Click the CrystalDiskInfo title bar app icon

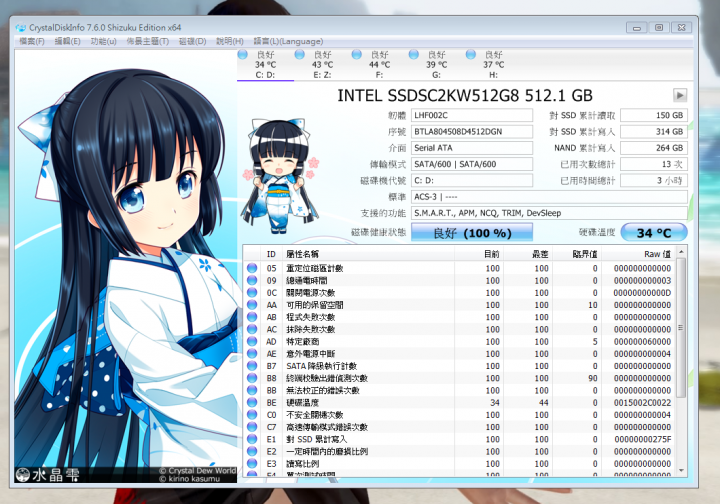(21, 28)
